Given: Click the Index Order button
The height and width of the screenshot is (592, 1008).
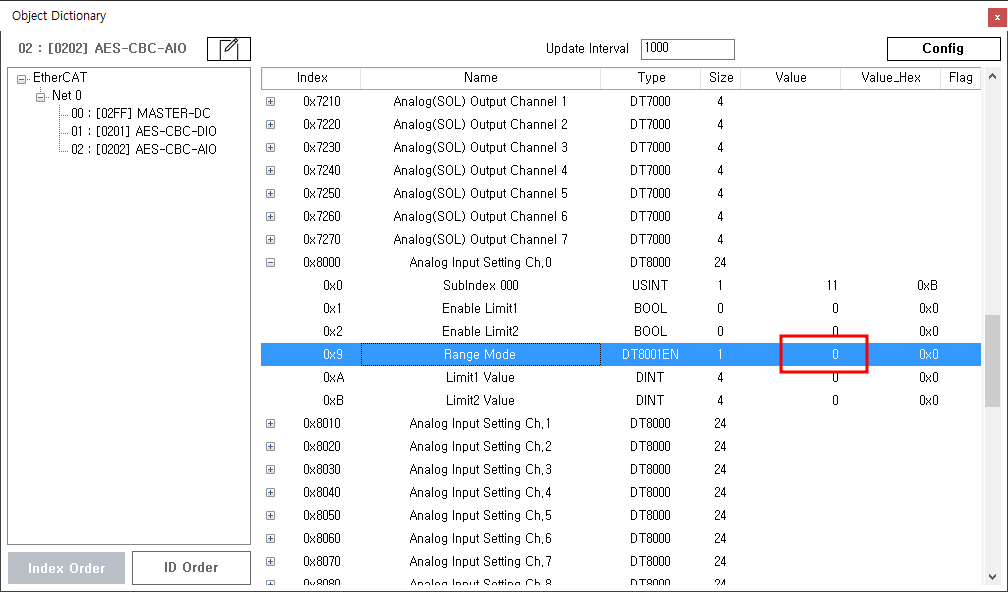Looking at the screenshot, I should (x=66, y=567).
